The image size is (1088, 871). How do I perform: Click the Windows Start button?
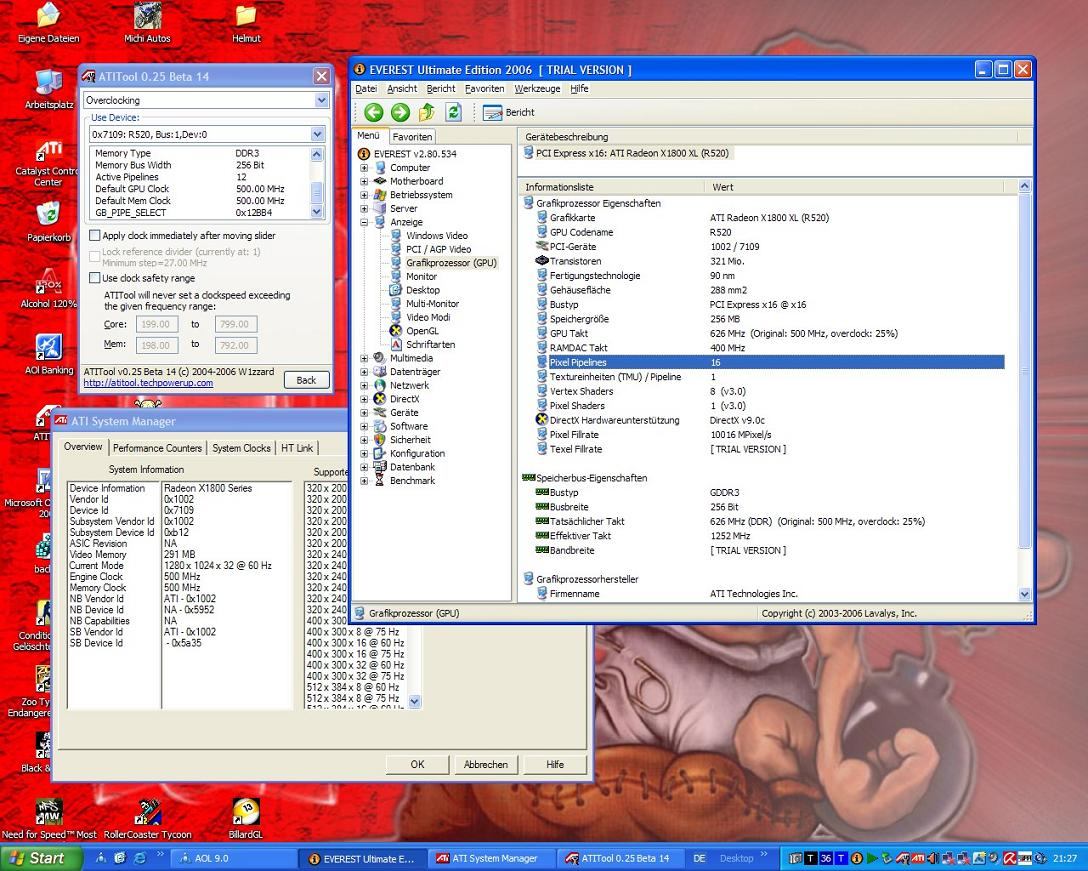(x=40, y=859)
